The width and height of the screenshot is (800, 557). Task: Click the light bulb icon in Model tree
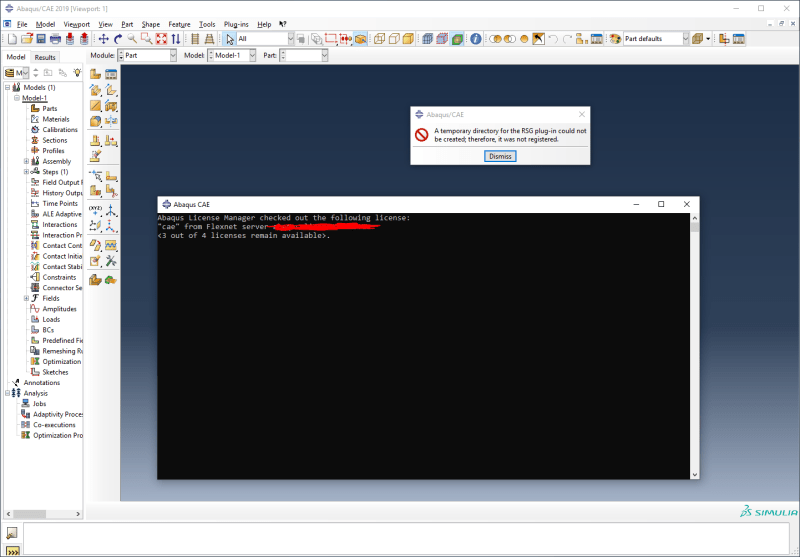[77, 72]
